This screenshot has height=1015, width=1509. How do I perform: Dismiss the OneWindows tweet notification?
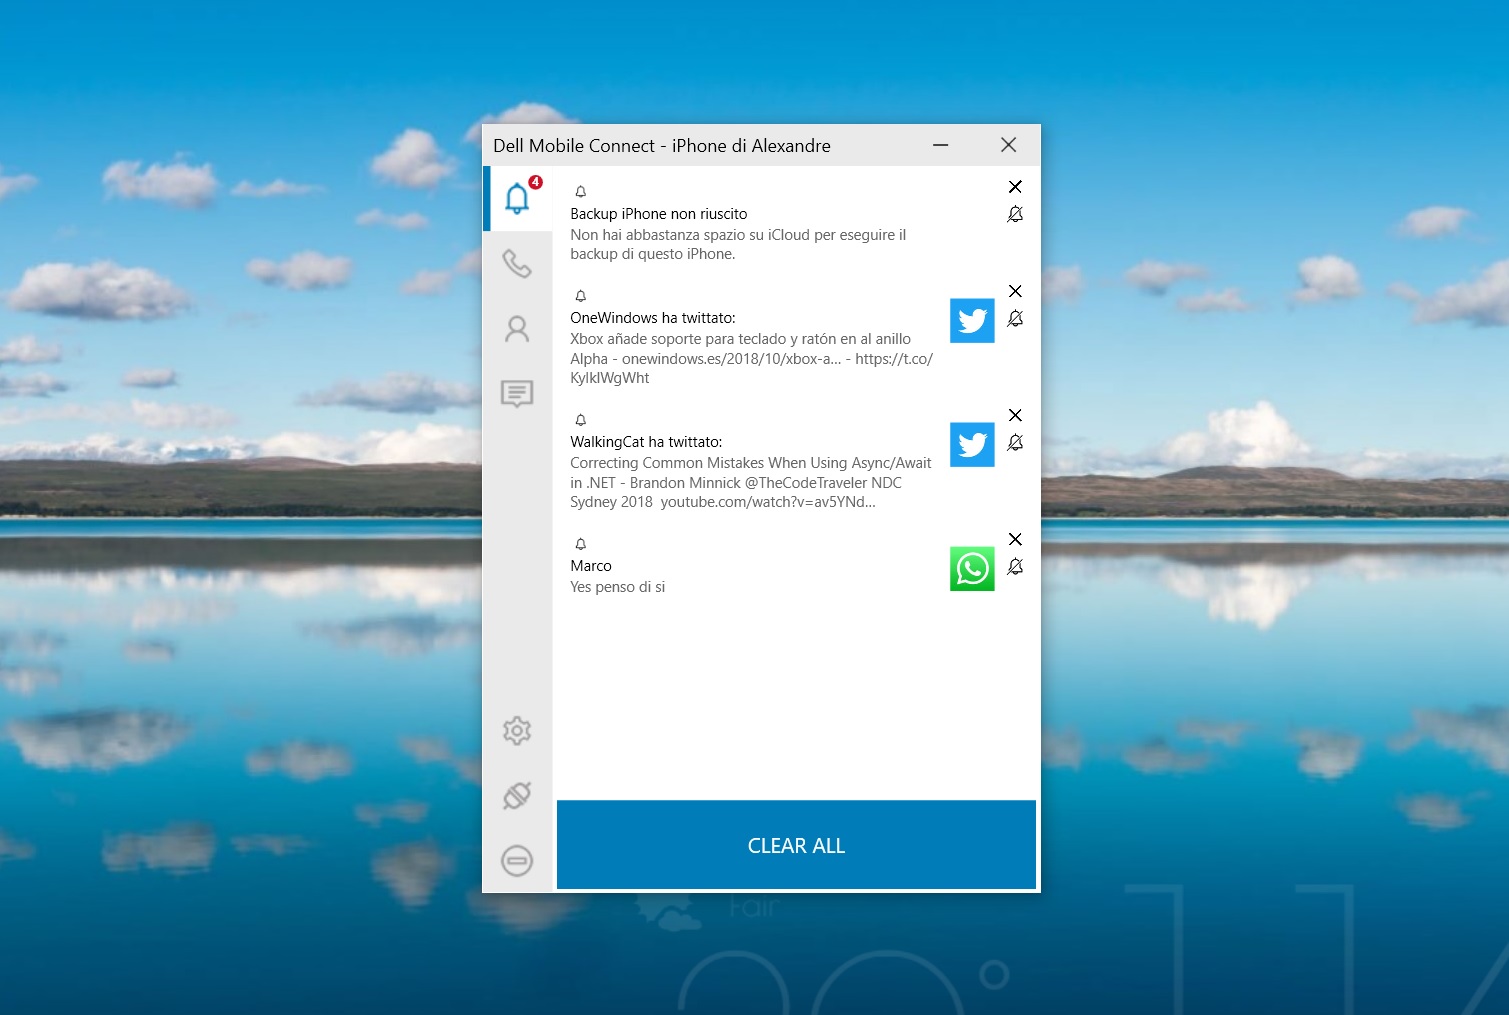(x=1015, y=291)
